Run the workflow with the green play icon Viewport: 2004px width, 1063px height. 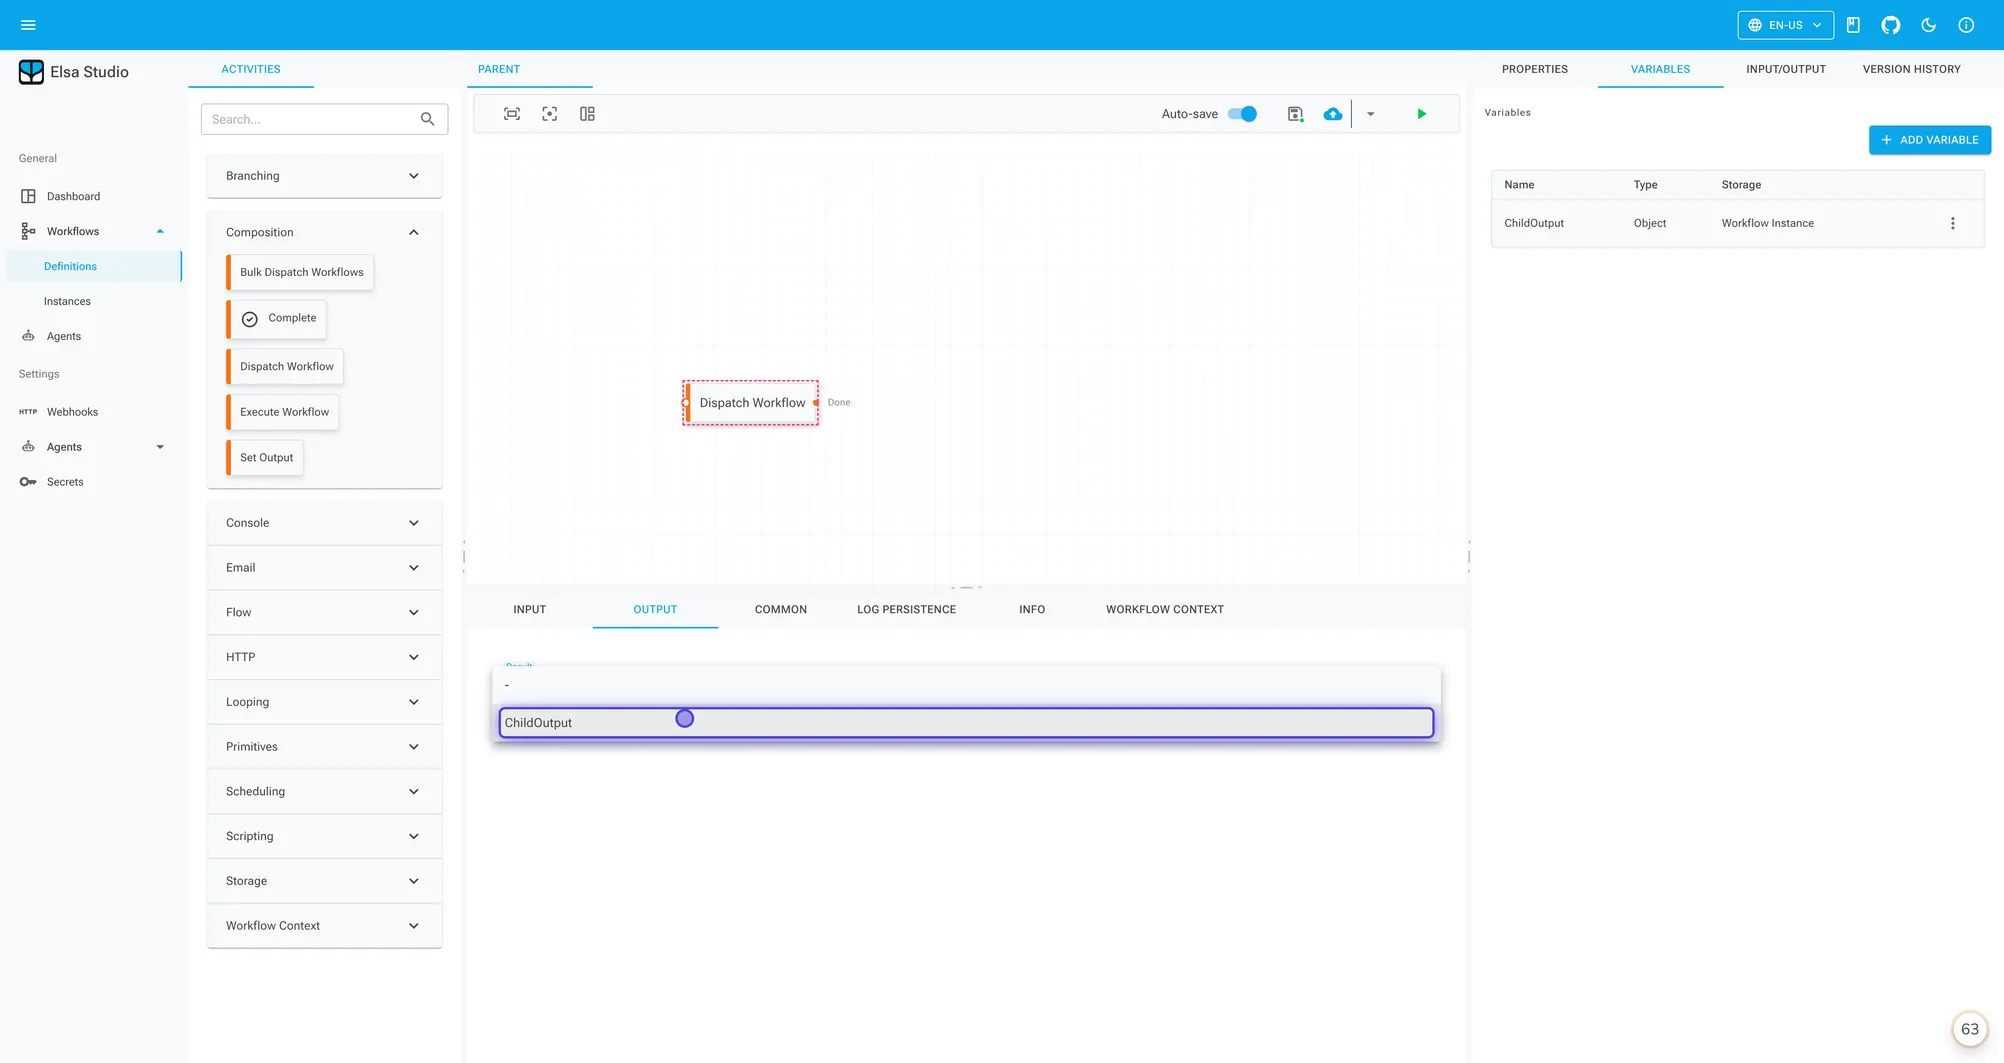[1421, 114]
